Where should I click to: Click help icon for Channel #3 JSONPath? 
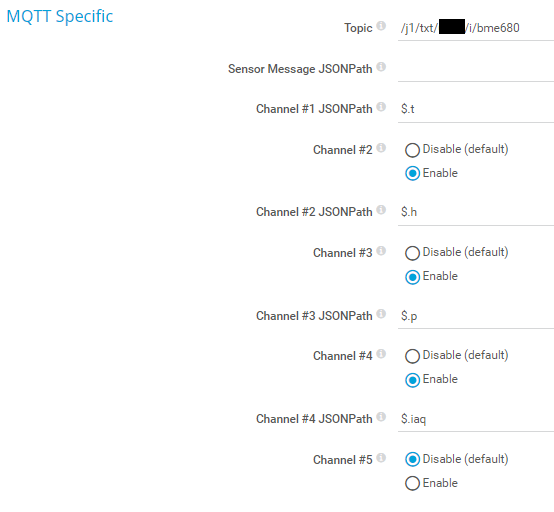[x=381, y=314]
